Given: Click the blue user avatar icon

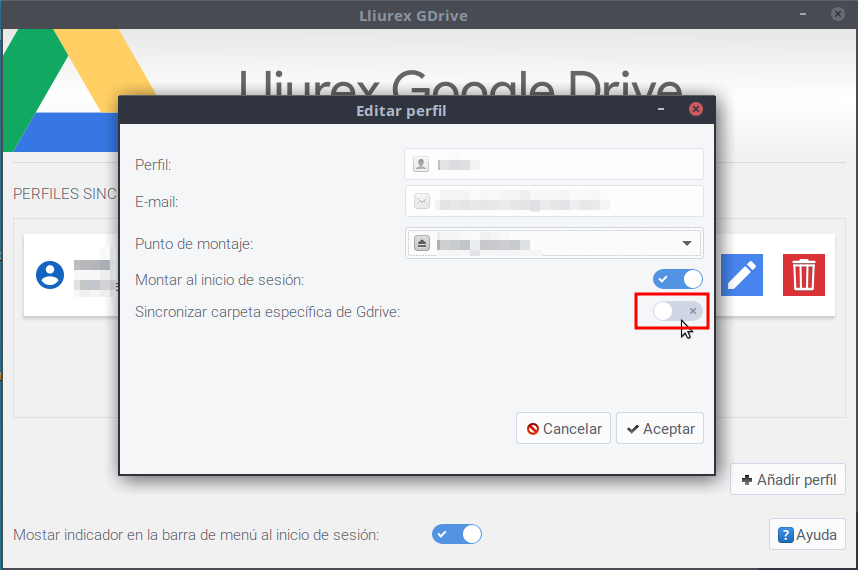Looking at the screenshot, I should 50,275.
